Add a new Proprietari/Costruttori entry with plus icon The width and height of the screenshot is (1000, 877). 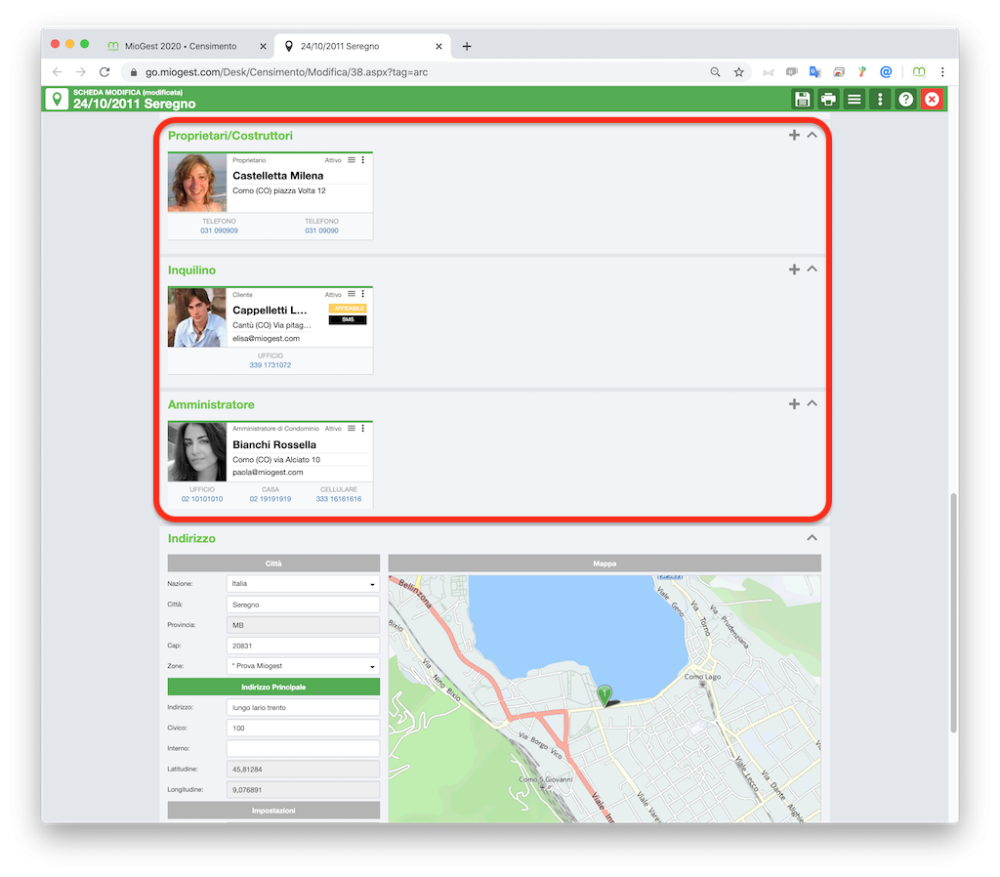point(794,135)
